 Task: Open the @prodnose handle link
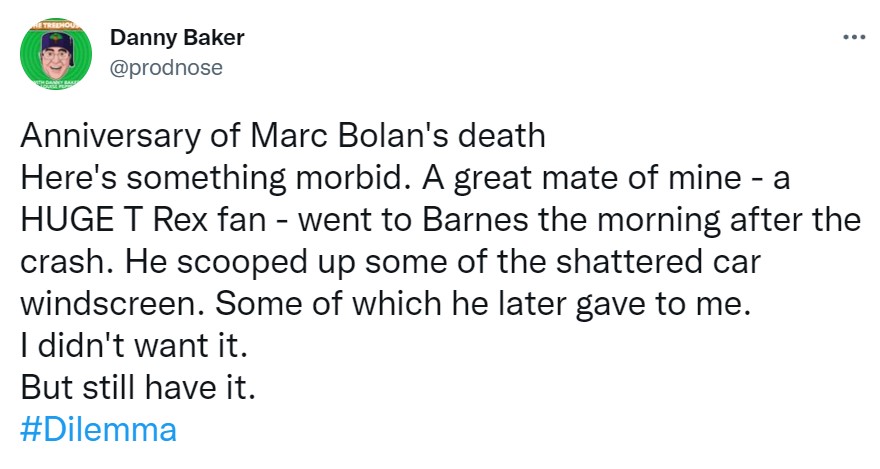tap(166, 67)
